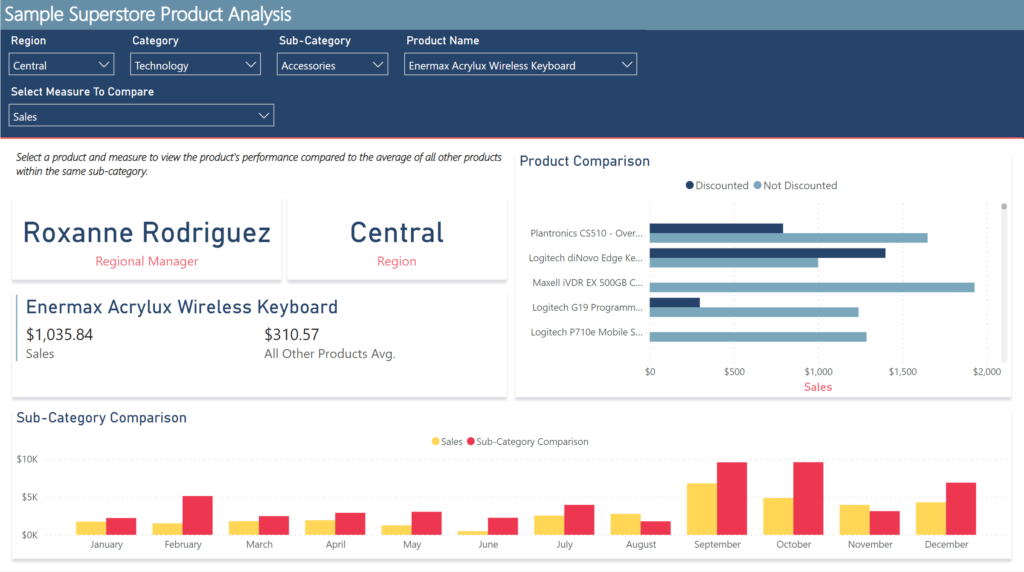Click the Enermax Acrylux Wireless Keyboard card title
This screenshot has height=572, width=1024.
[182, 307]
